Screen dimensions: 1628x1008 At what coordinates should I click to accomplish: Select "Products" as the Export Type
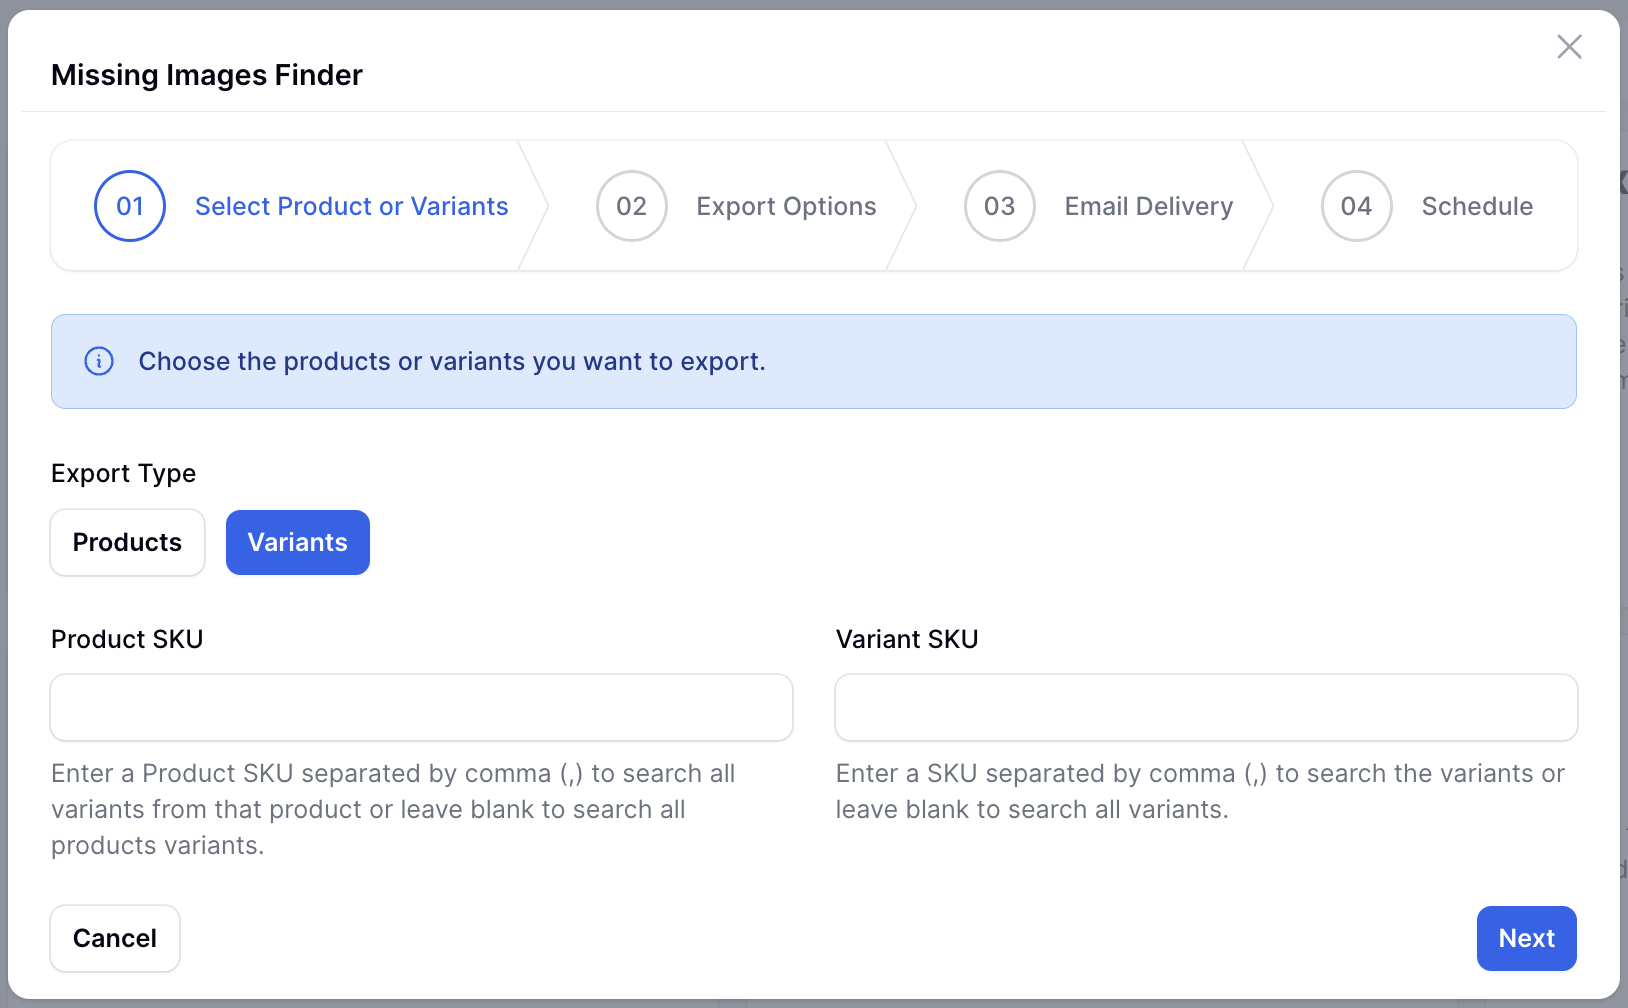[127, 542]
